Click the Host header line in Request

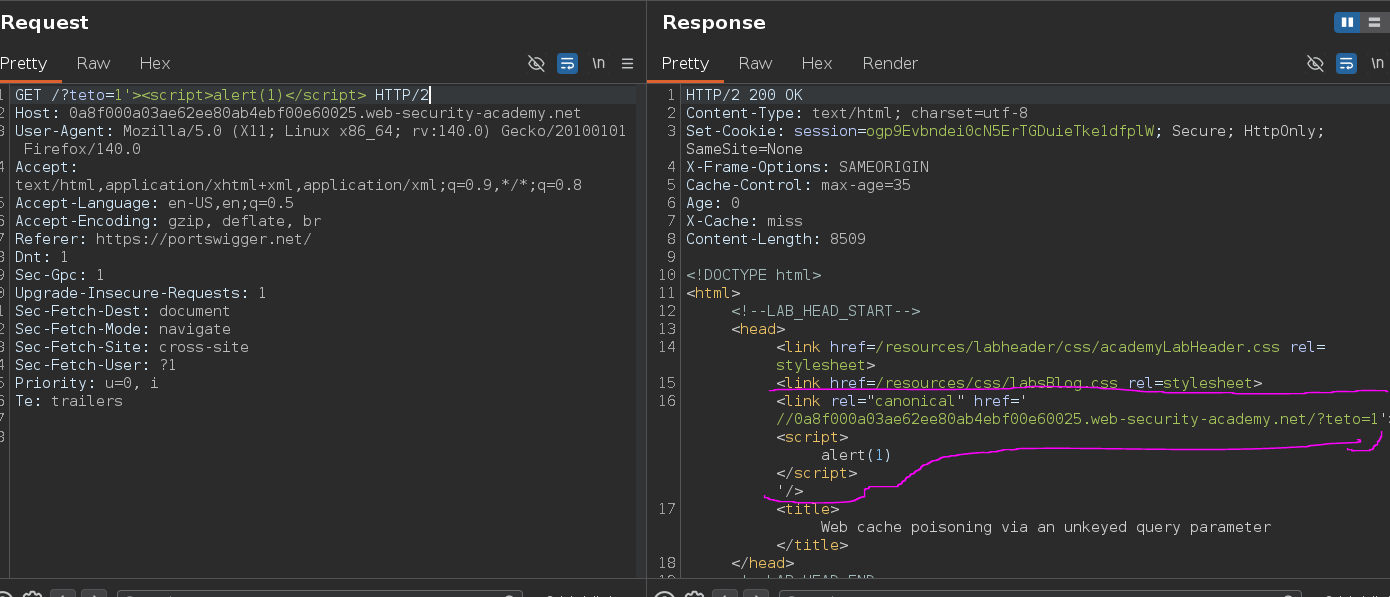[x=298, y=113]
